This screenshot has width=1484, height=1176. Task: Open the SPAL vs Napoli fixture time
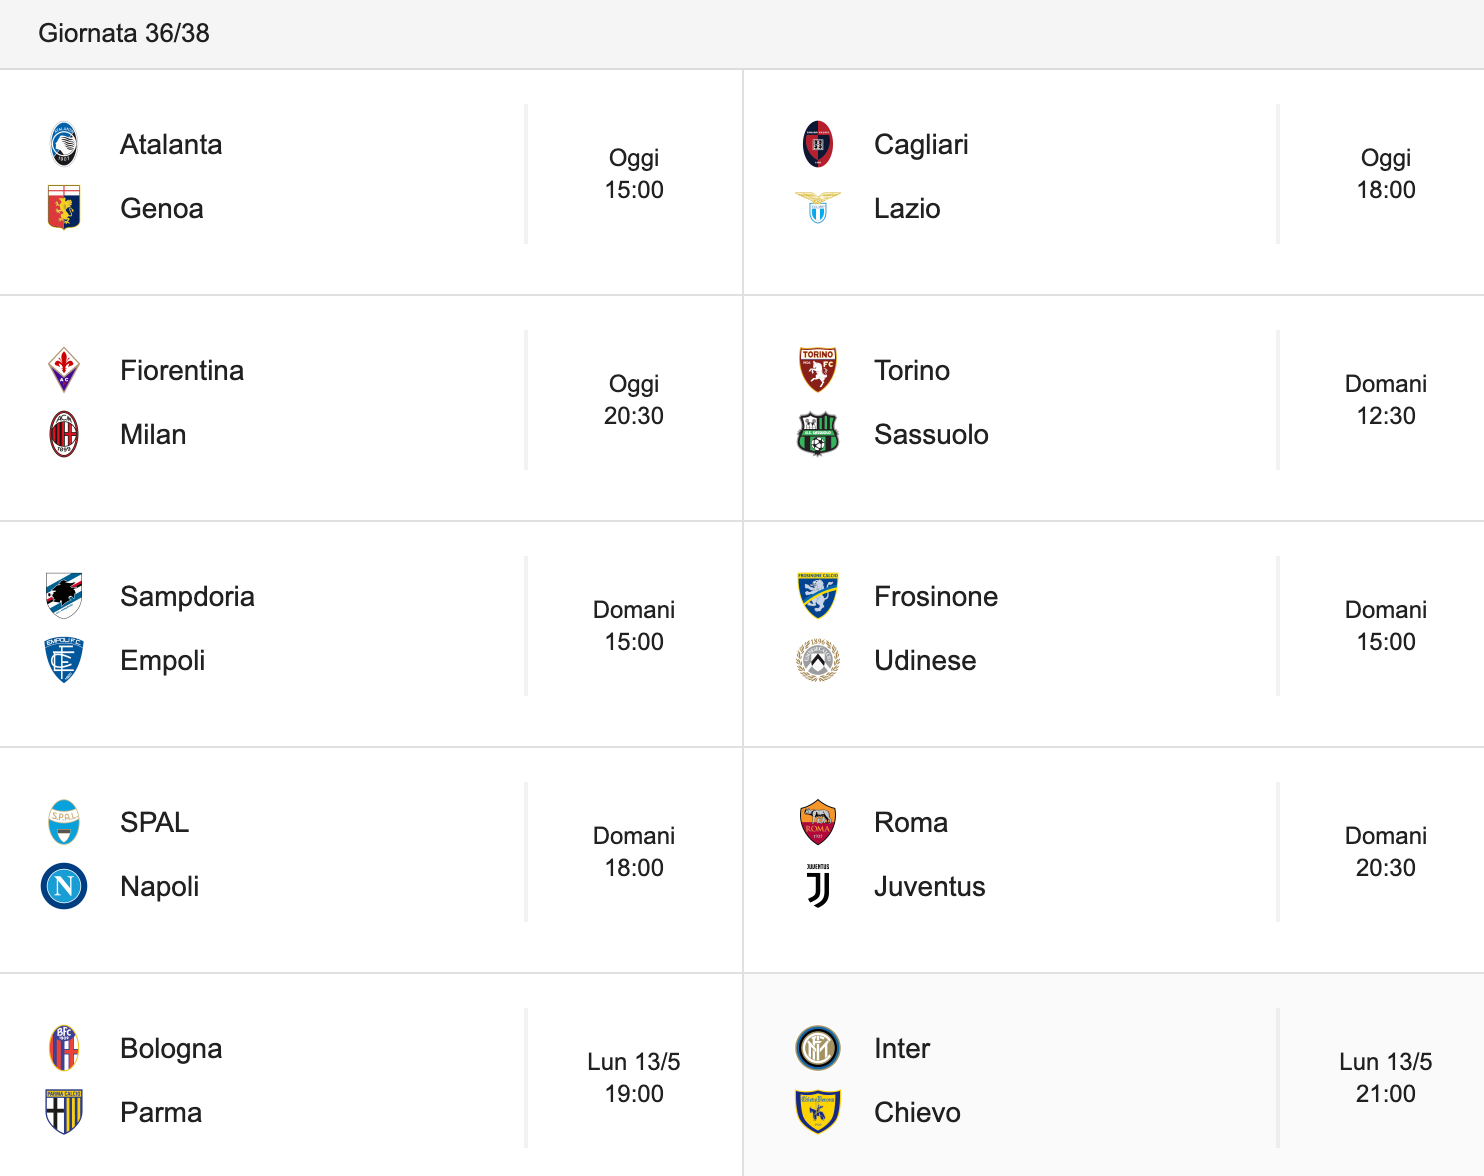click(634, 852)
